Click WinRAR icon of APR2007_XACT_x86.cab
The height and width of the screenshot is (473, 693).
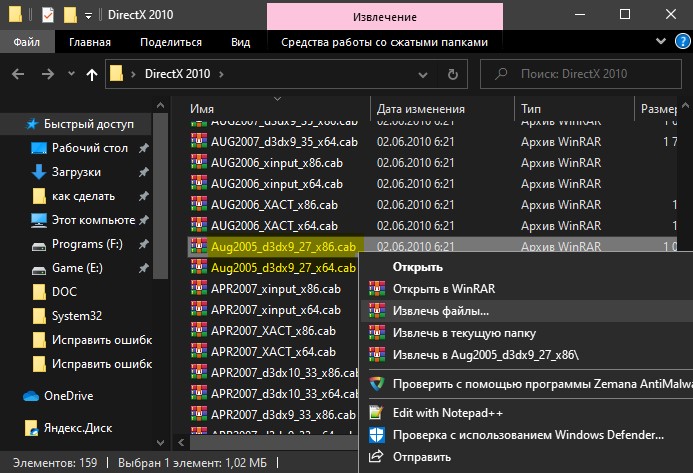[199, 330]
